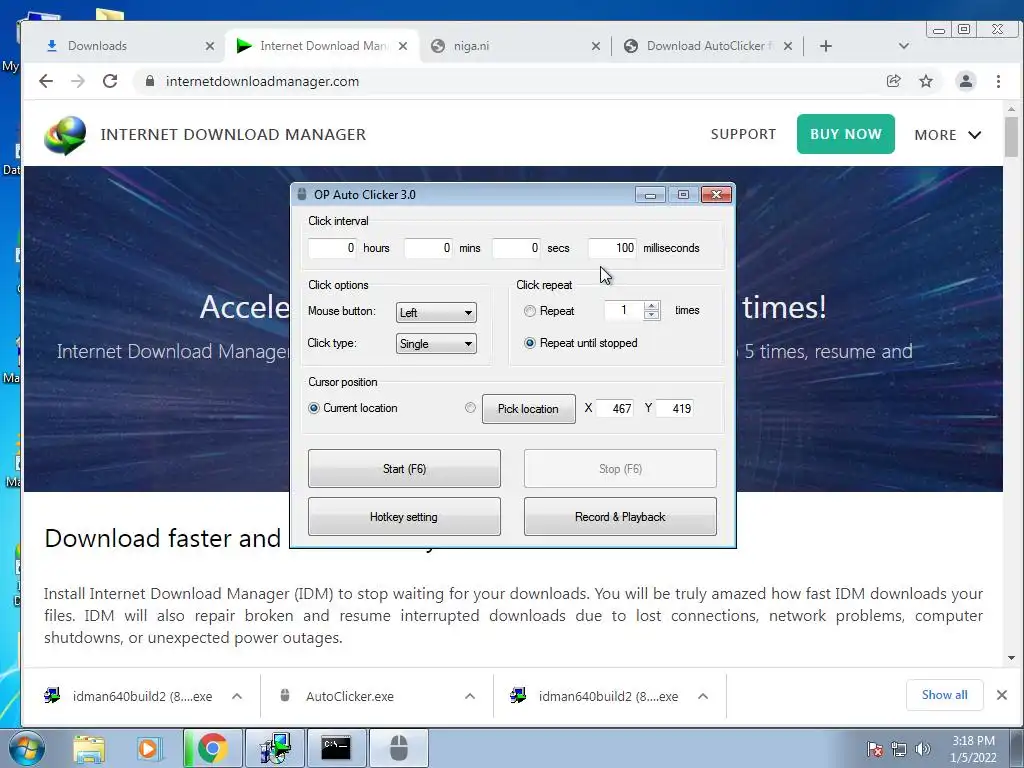Image resolution: width=1024 pixels, height=768 pixels.
Task: Click the Chrome back arrow
Action: tap(46, 81)
